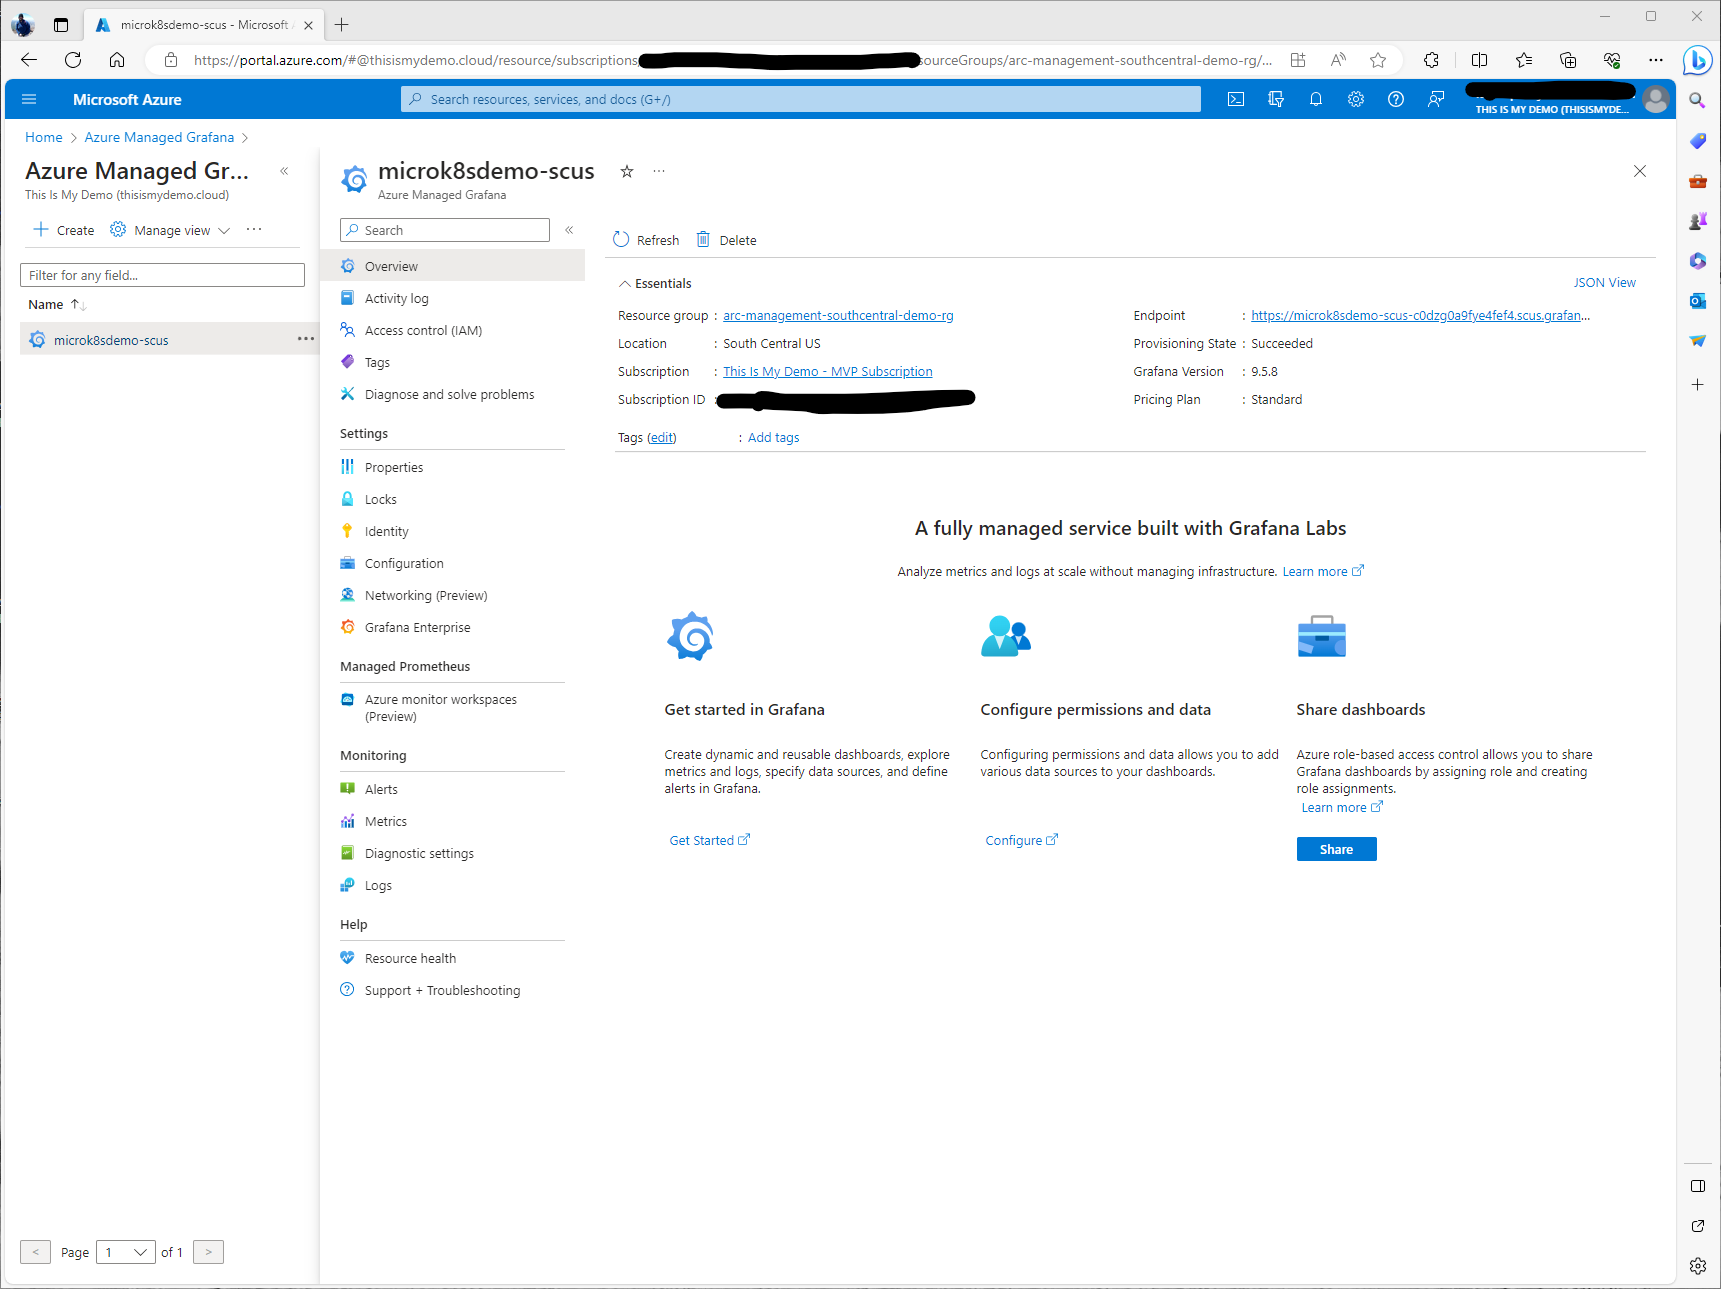Select Grafana Enterprise in Settings
The height and width of the screenshot is (1289, 1721).
[x=417, y=628]
